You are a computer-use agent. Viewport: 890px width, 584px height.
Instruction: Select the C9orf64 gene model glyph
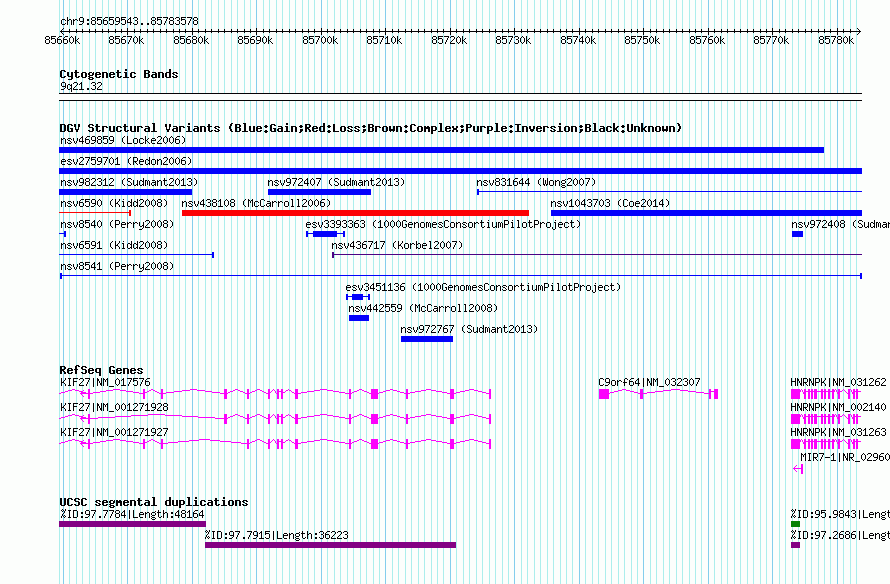tap(658, 394)
